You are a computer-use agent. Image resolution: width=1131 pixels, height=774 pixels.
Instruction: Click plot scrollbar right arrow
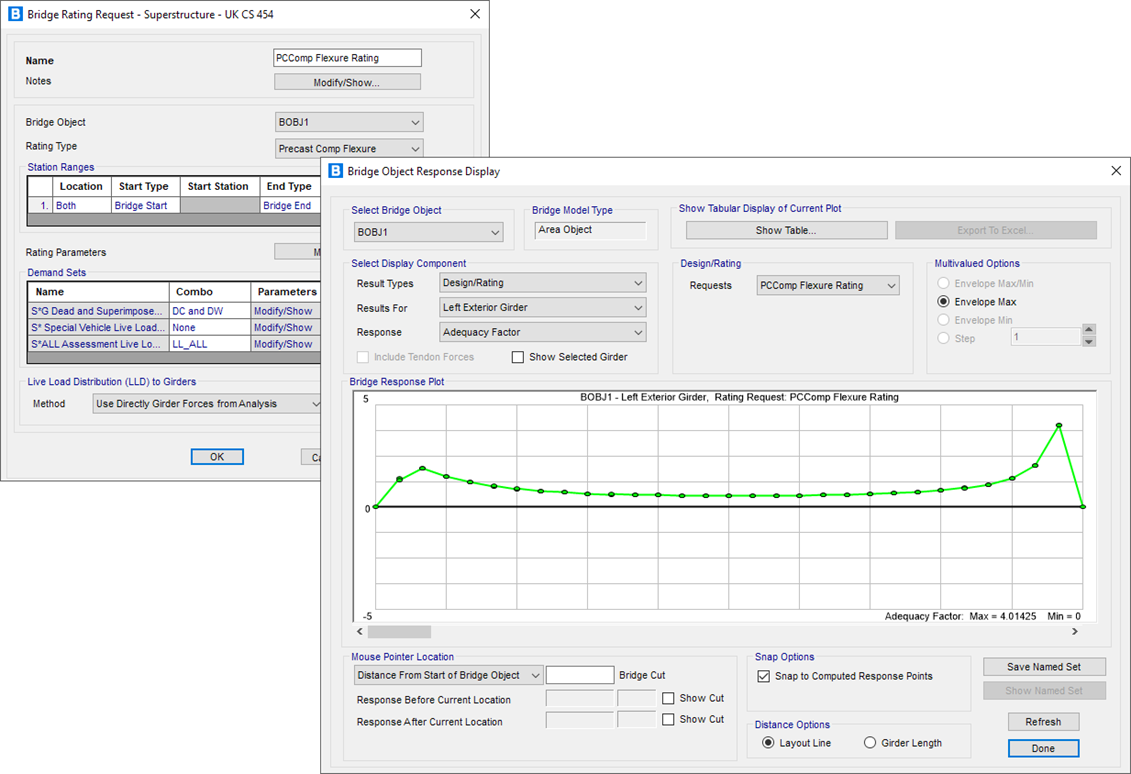(x=1075, y=632)
